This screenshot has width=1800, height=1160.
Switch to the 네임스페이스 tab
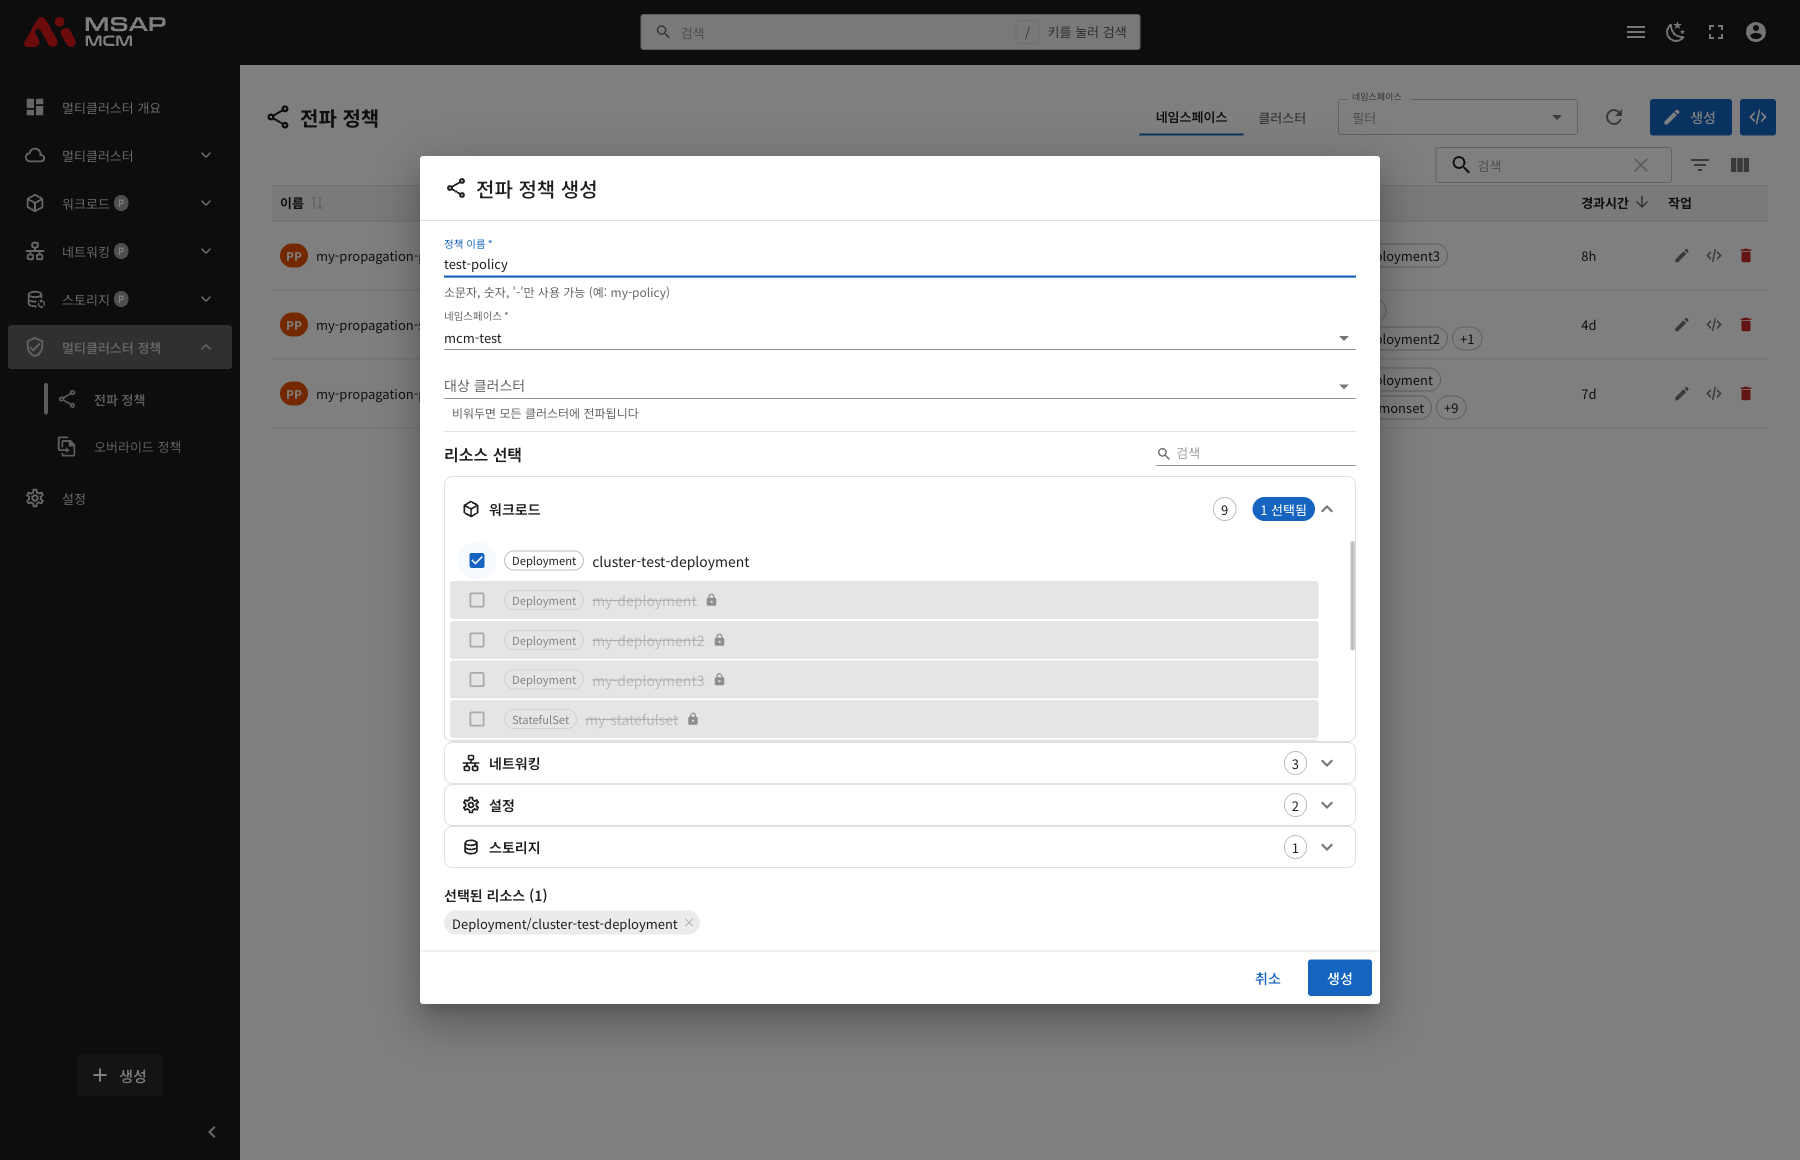tap(1191, 117)
